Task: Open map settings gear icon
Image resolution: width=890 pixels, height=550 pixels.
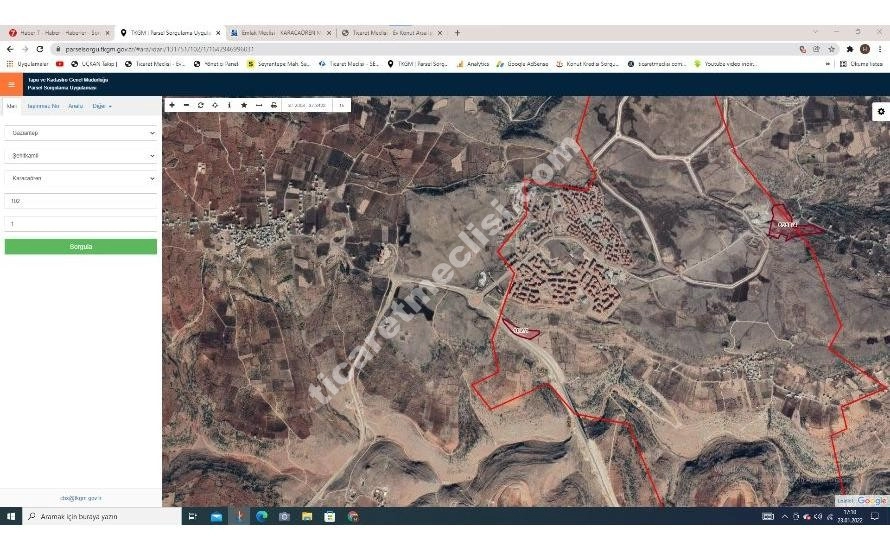Action: (881, 111)
